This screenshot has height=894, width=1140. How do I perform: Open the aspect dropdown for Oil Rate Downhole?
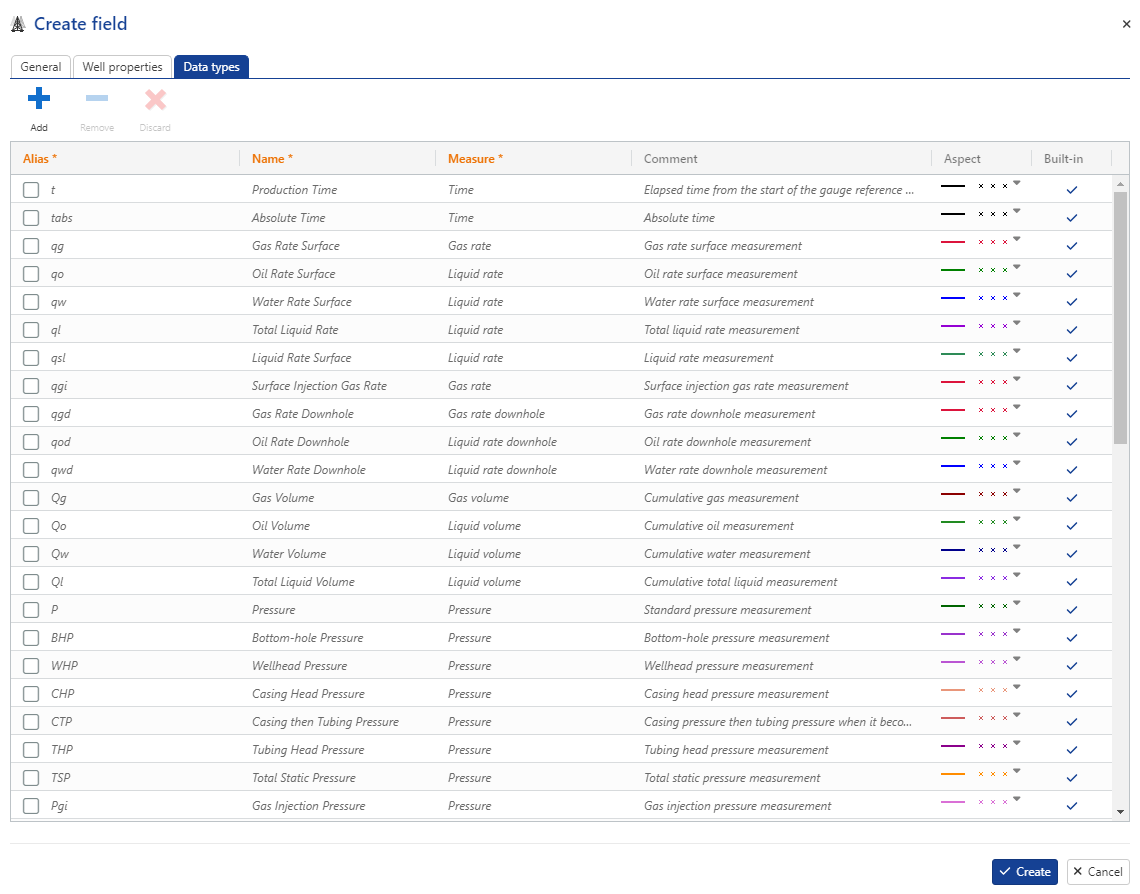coord(1016,435)
